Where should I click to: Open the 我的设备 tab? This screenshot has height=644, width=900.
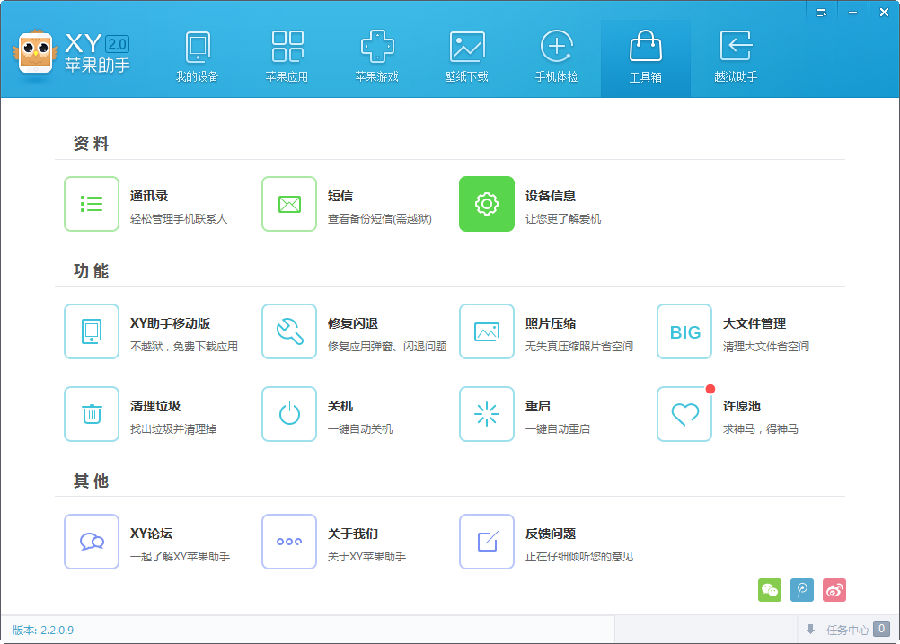point(197,57)
